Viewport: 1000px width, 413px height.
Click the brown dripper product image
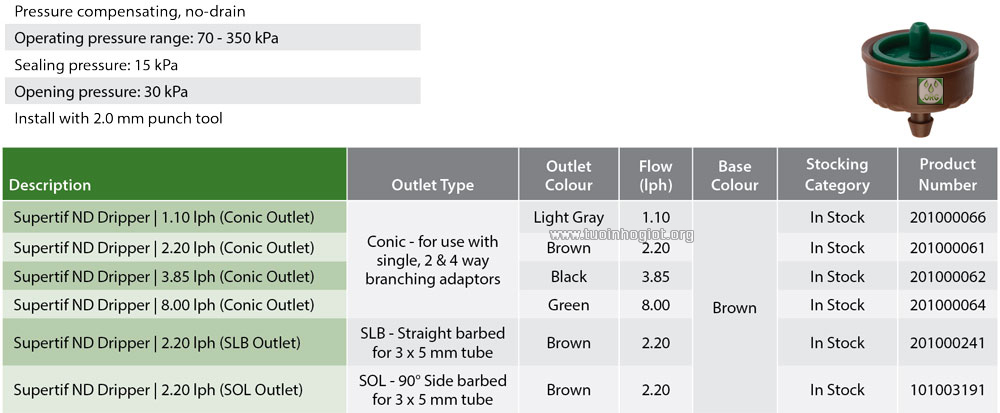coord(920,78)
